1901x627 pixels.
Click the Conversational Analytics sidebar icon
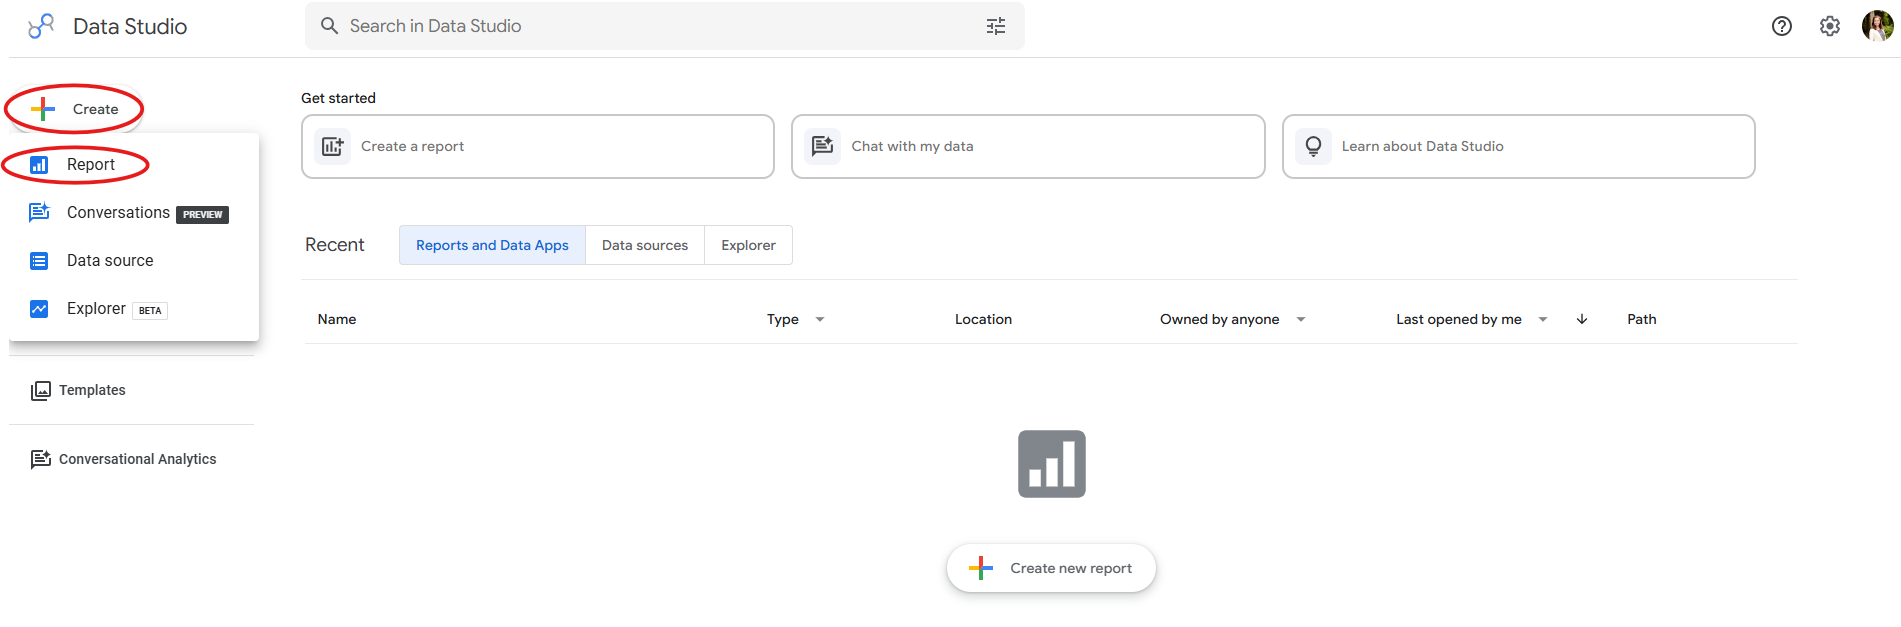coord(41,459)
